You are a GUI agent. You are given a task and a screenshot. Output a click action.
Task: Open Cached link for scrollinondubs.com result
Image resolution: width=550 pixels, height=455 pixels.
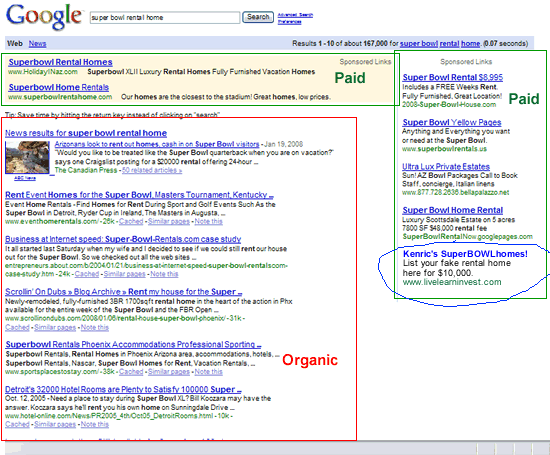pyautogui.click(x=17, y=327)
